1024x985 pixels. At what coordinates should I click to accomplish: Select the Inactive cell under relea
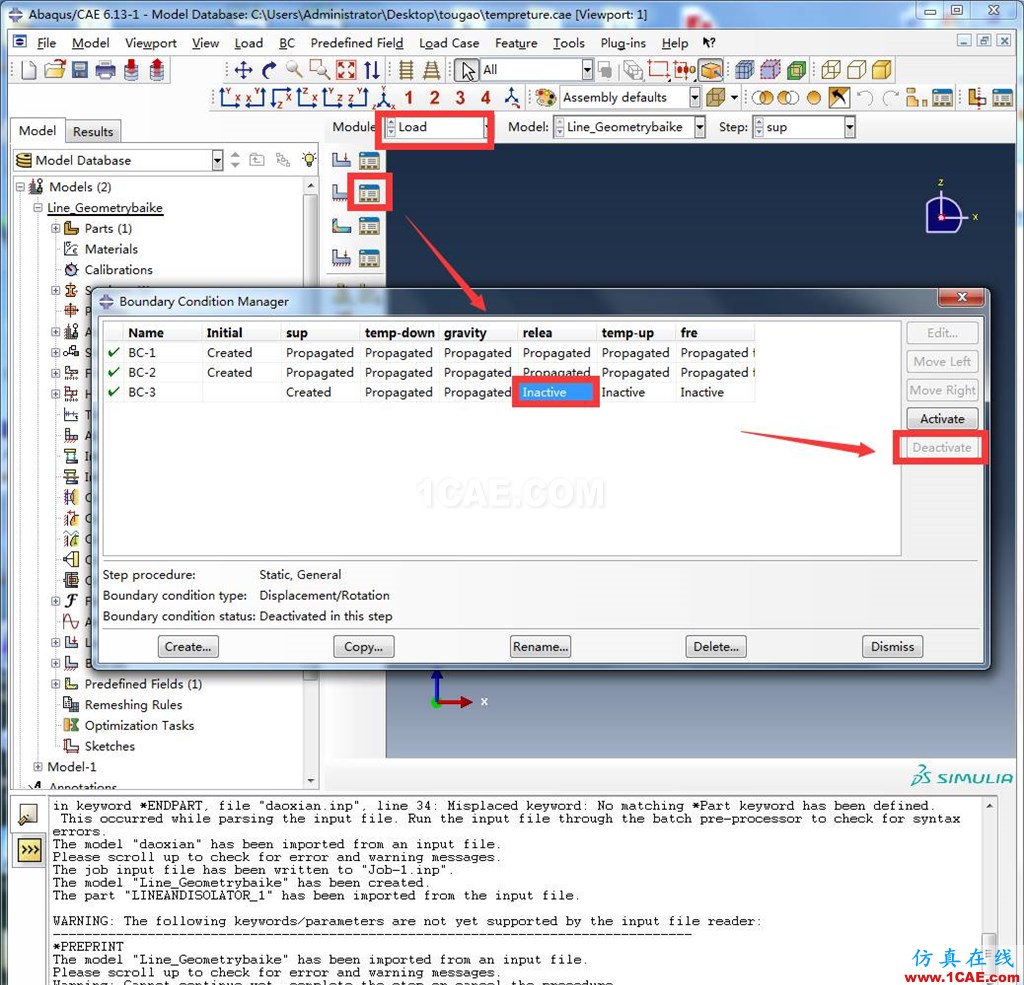click(x=556, y=393)
